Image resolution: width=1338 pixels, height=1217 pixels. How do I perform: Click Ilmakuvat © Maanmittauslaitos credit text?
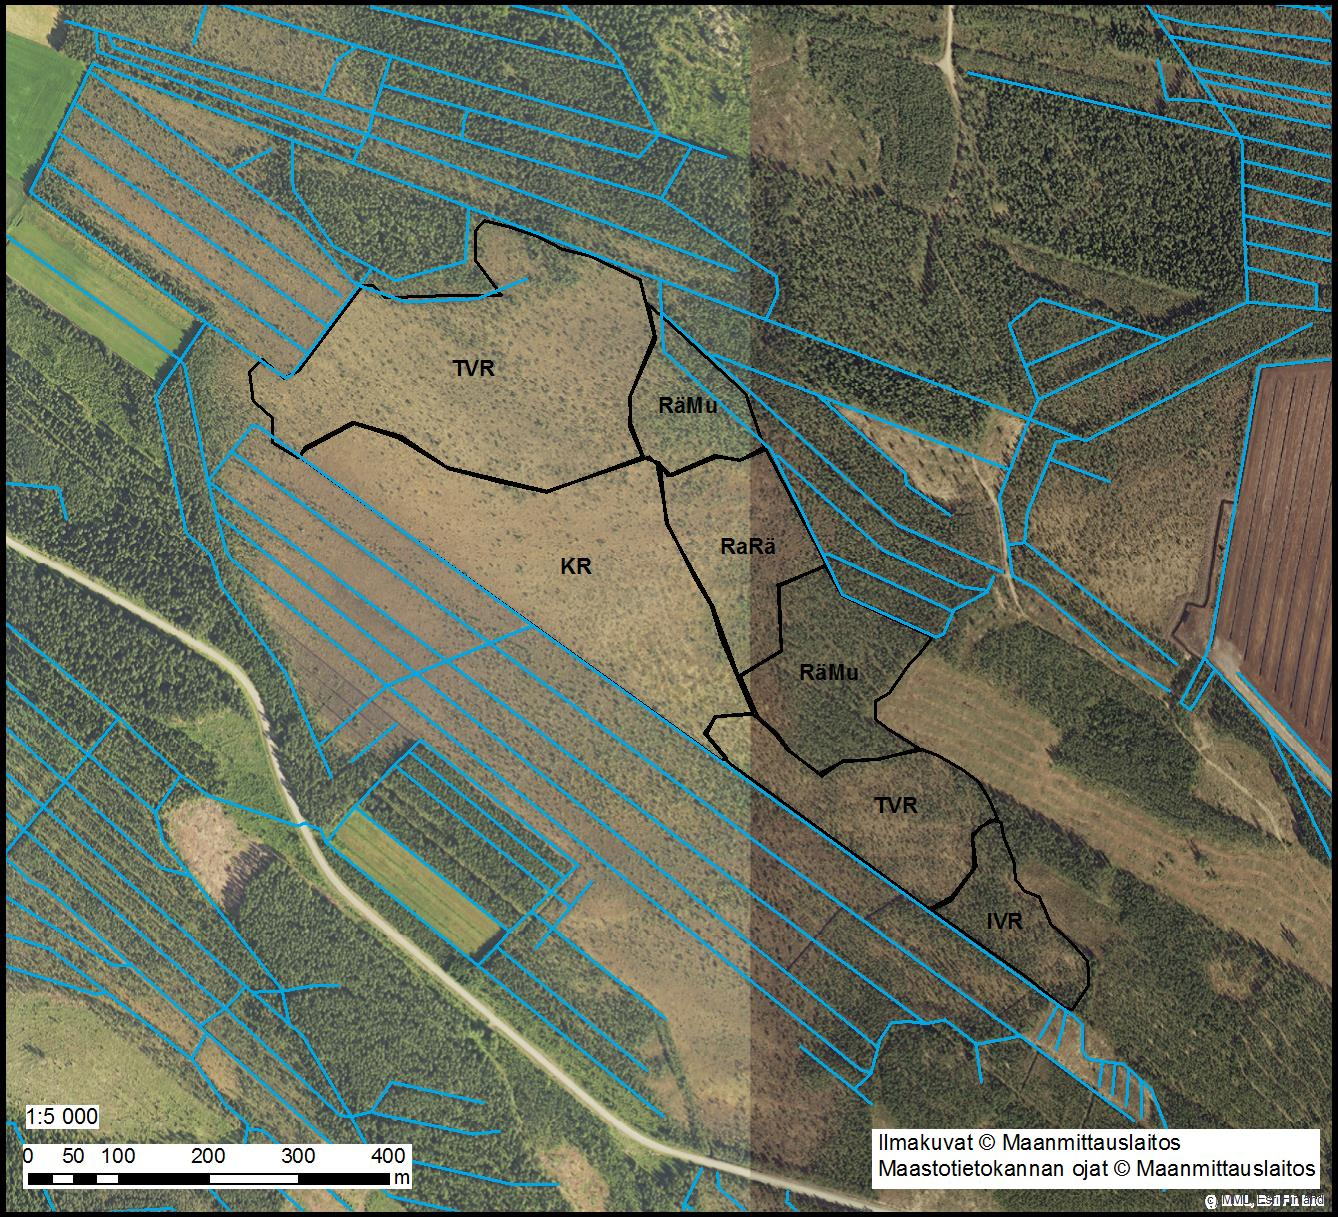tap(1029, 1142)
